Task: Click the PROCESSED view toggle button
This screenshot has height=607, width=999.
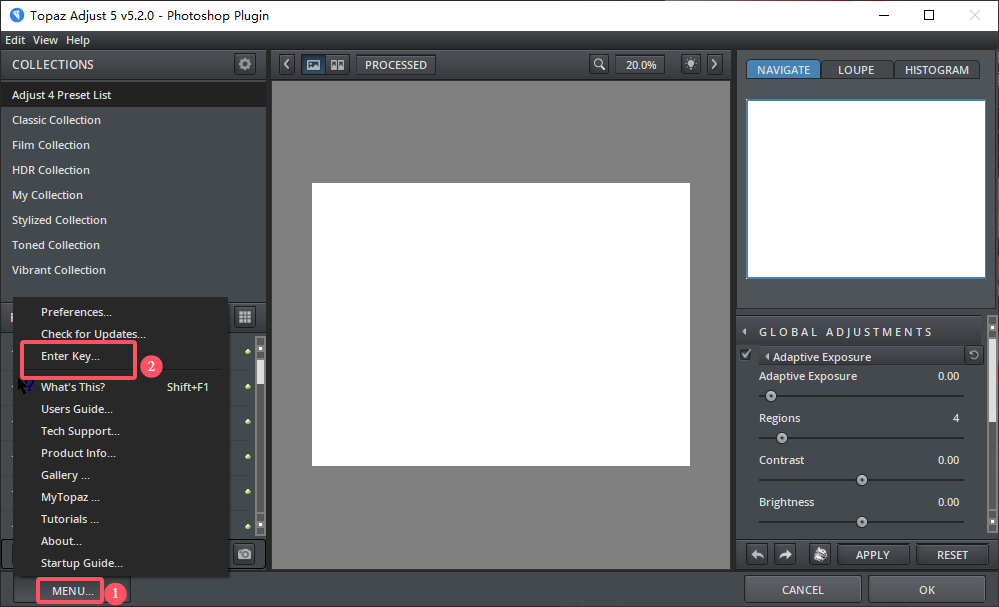Action: (396, 65)
